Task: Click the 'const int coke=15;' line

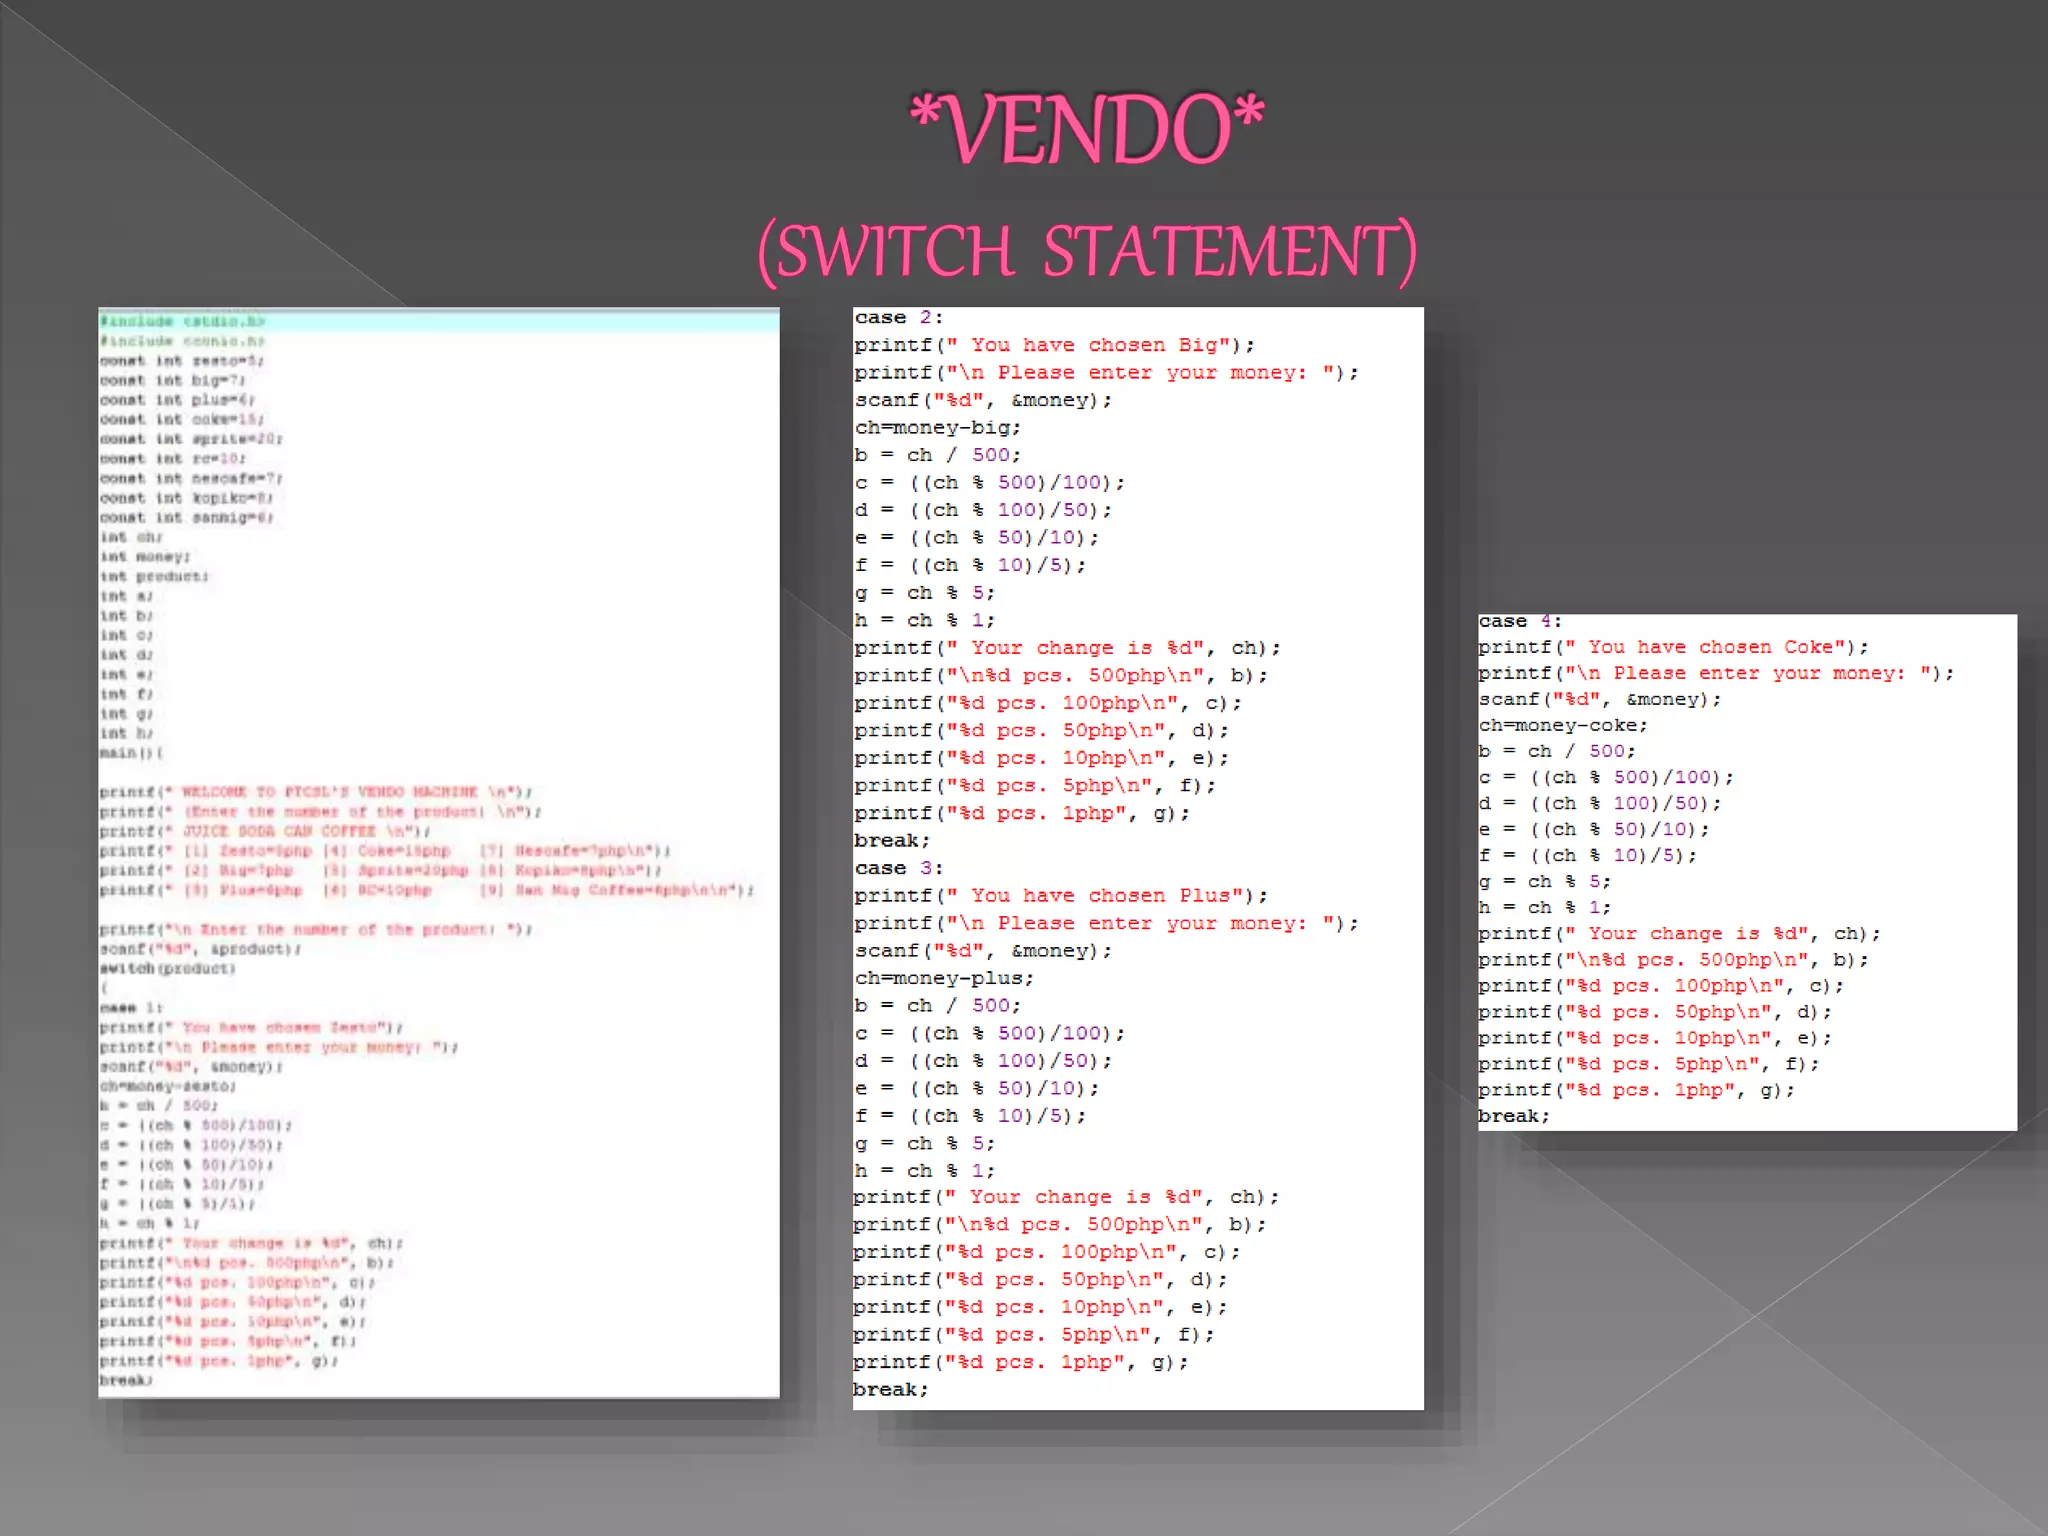Action: click(x=182, y=420)
